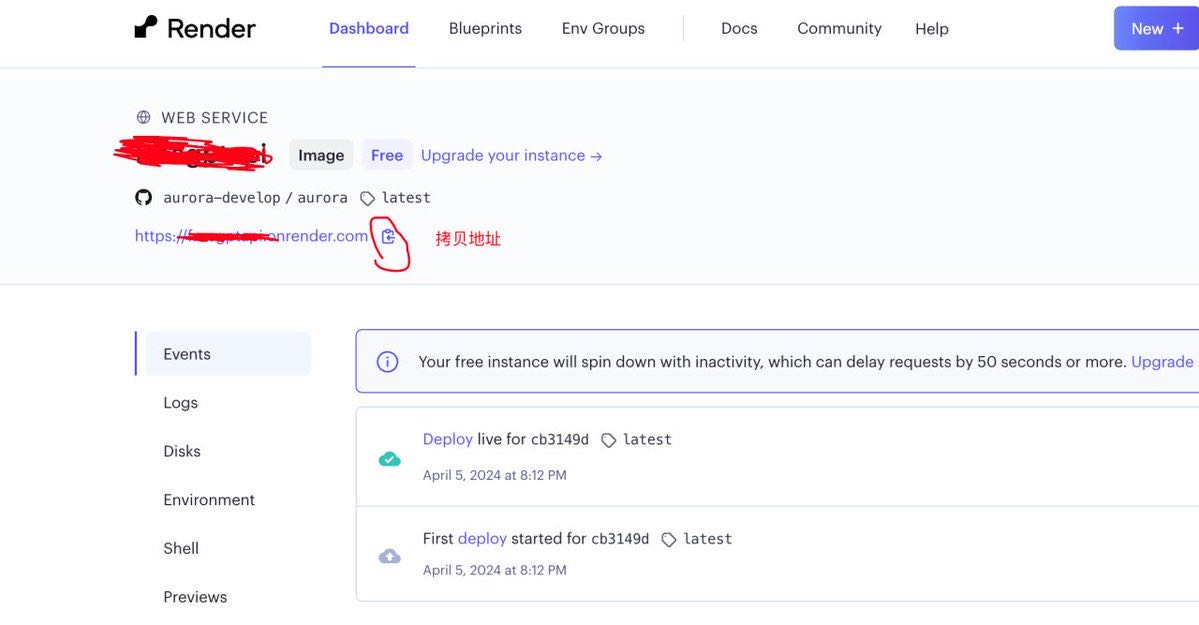This screenshot has width=1199, height=625.
Task: Click the Render logo icon
Action: 146,27
